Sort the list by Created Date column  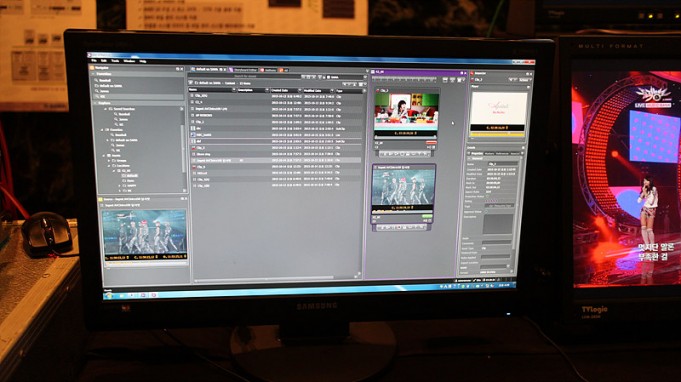[285, 91]
